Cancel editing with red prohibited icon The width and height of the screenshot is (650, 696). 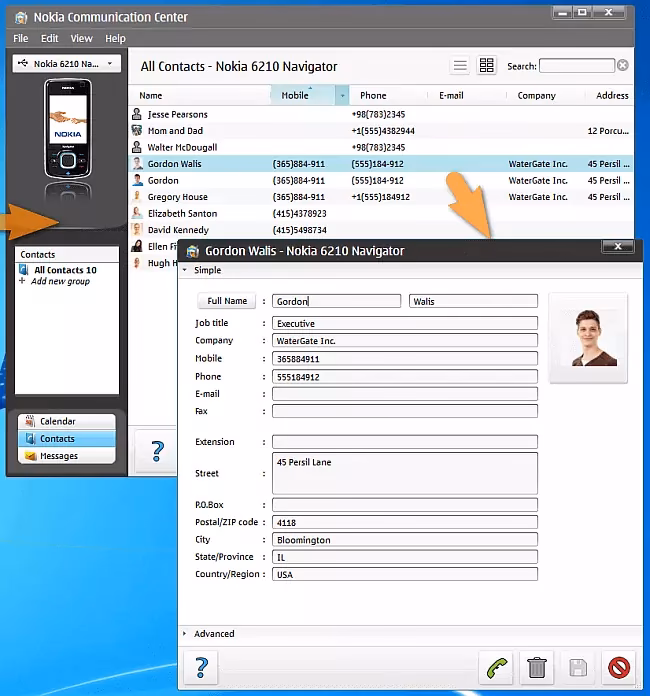pyautogui.click(x=618, y=668)
